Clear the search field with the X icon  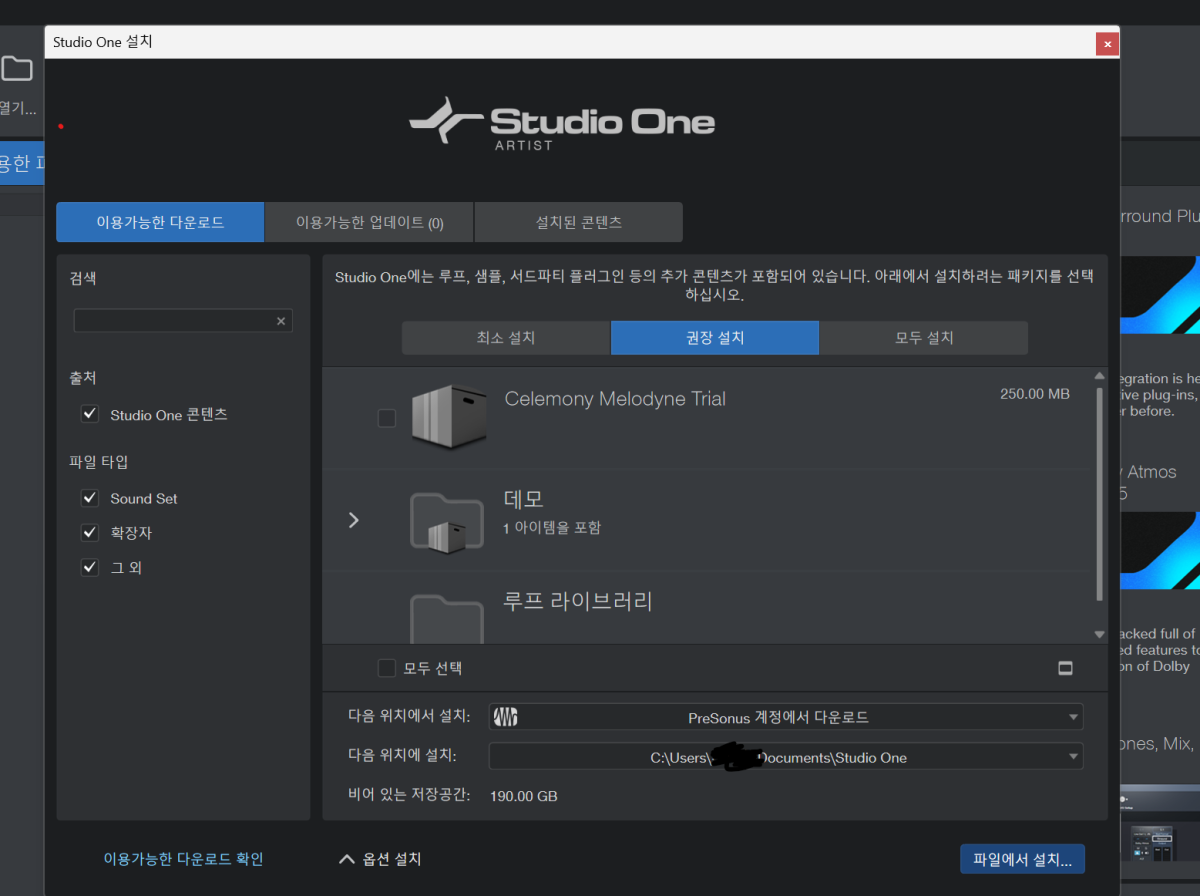tap(281, 321)
